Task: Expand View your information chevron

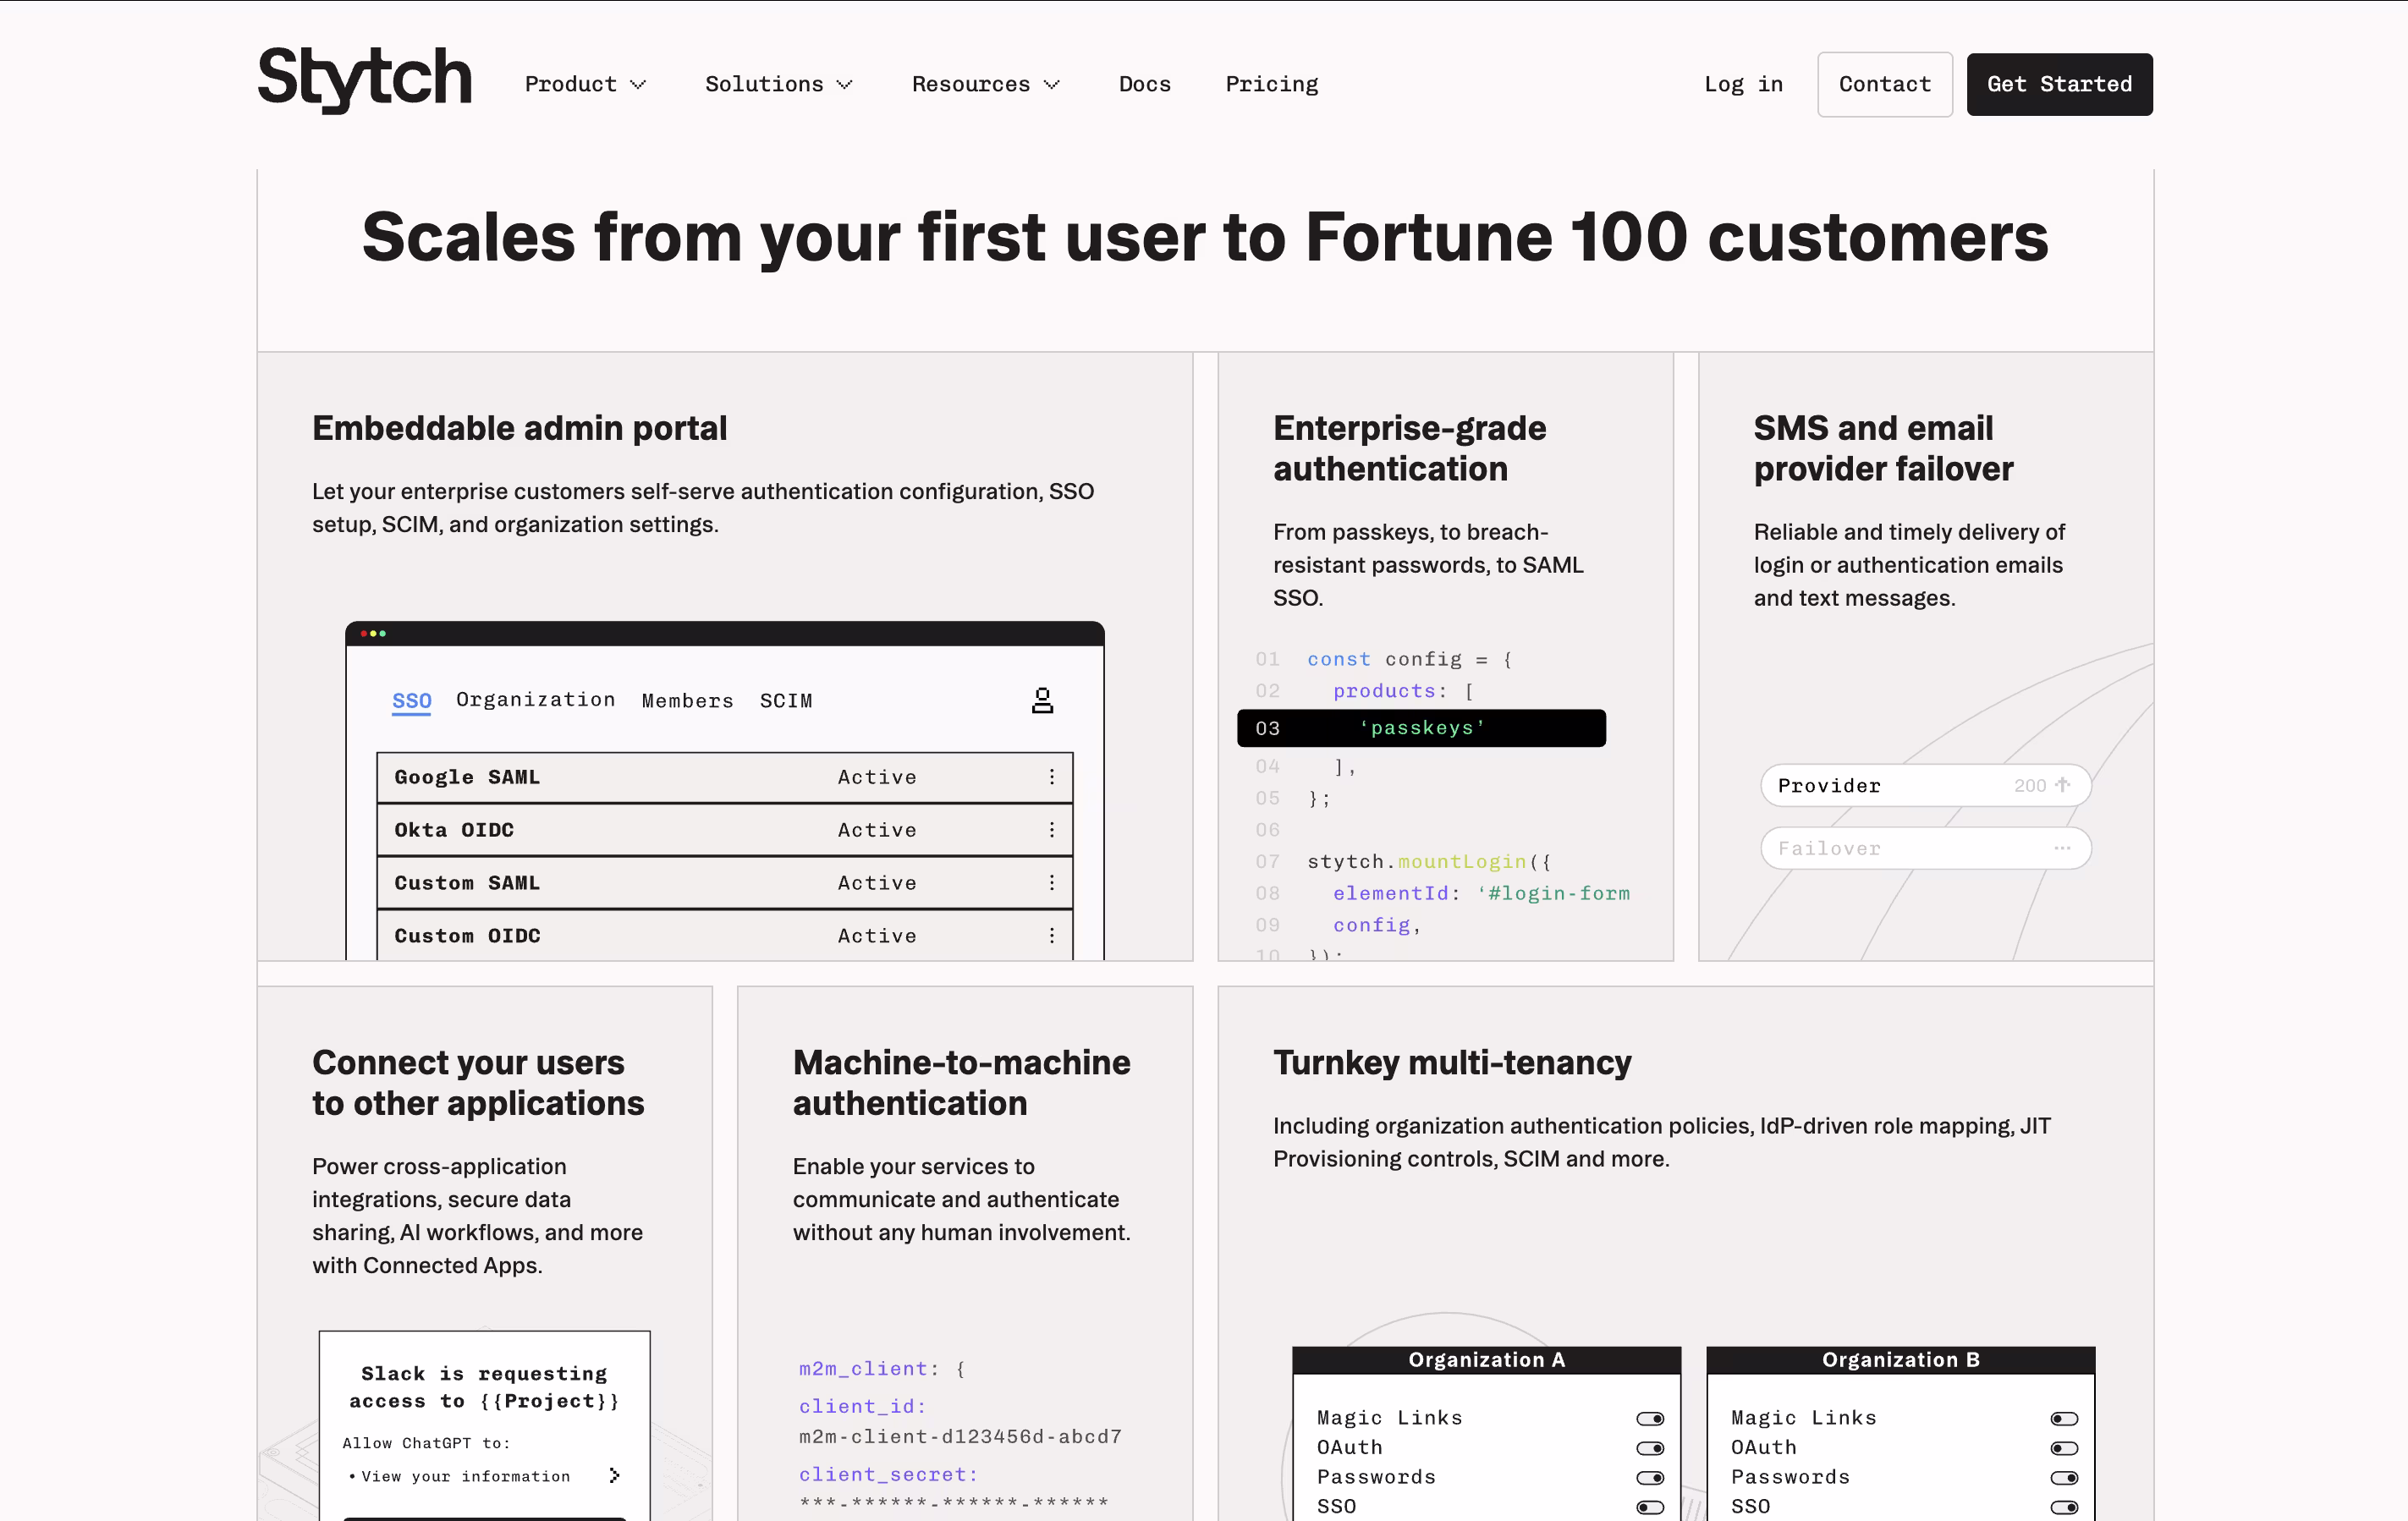Action: tap(614, 1476)
